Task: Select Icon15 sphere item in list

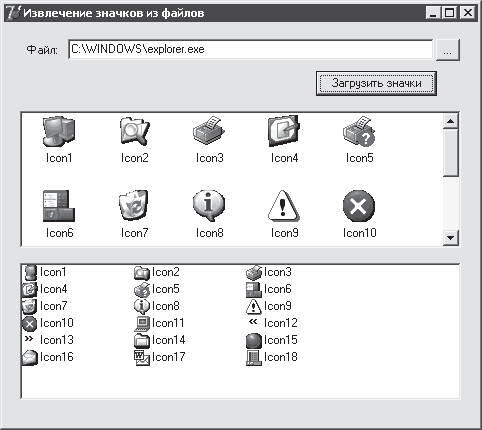Action: (272, 340)
